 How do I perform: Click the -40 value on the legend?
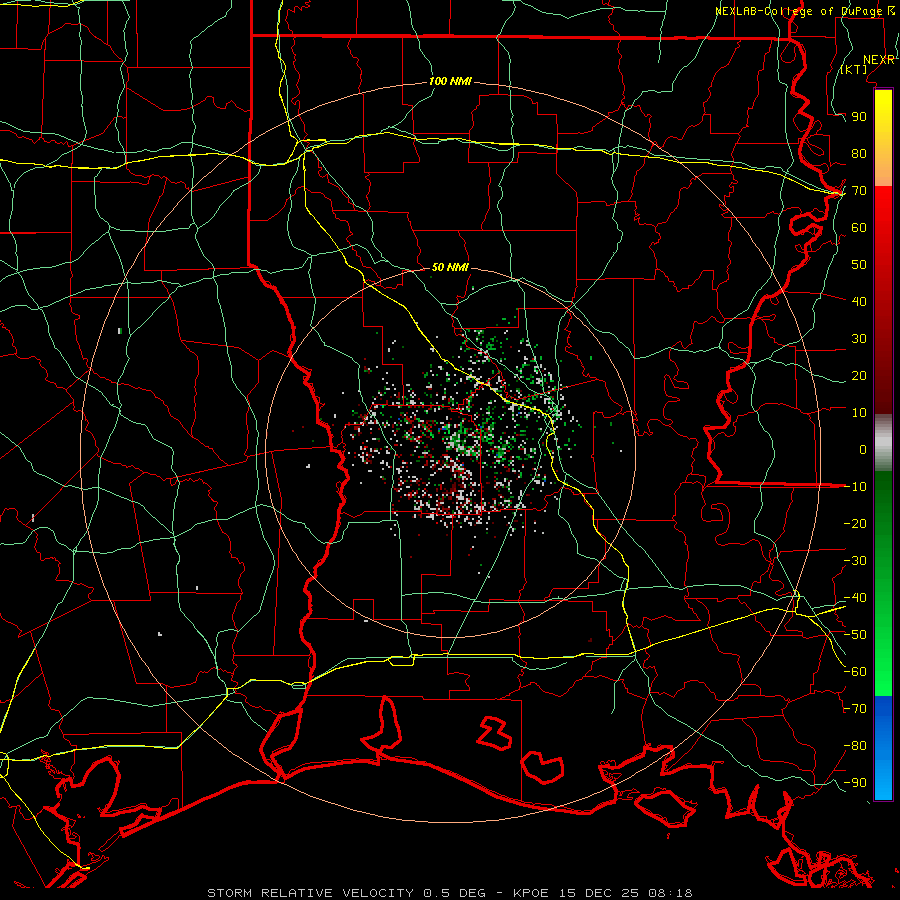coord(855,598)
